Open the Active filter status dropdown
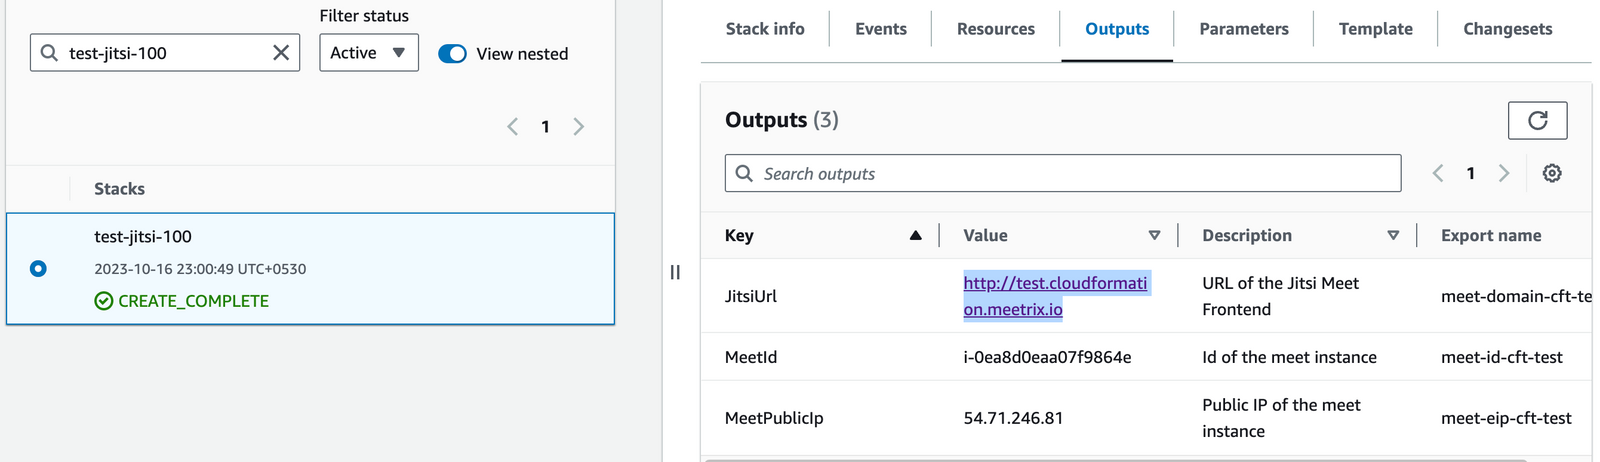This screenshot has height=462, width=1600. pos(368,53)
